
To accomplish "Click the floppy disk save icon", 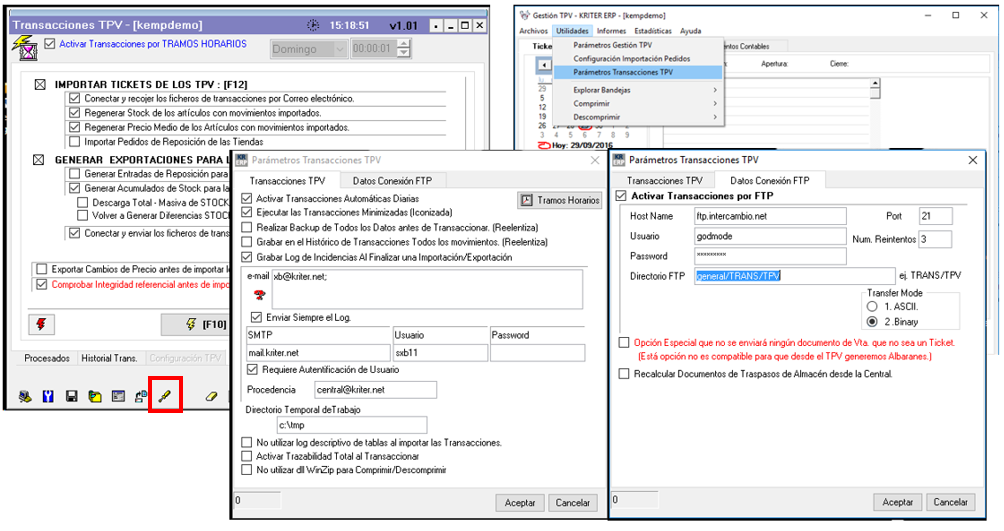I will pyautogui.click(x=72, y=396).
